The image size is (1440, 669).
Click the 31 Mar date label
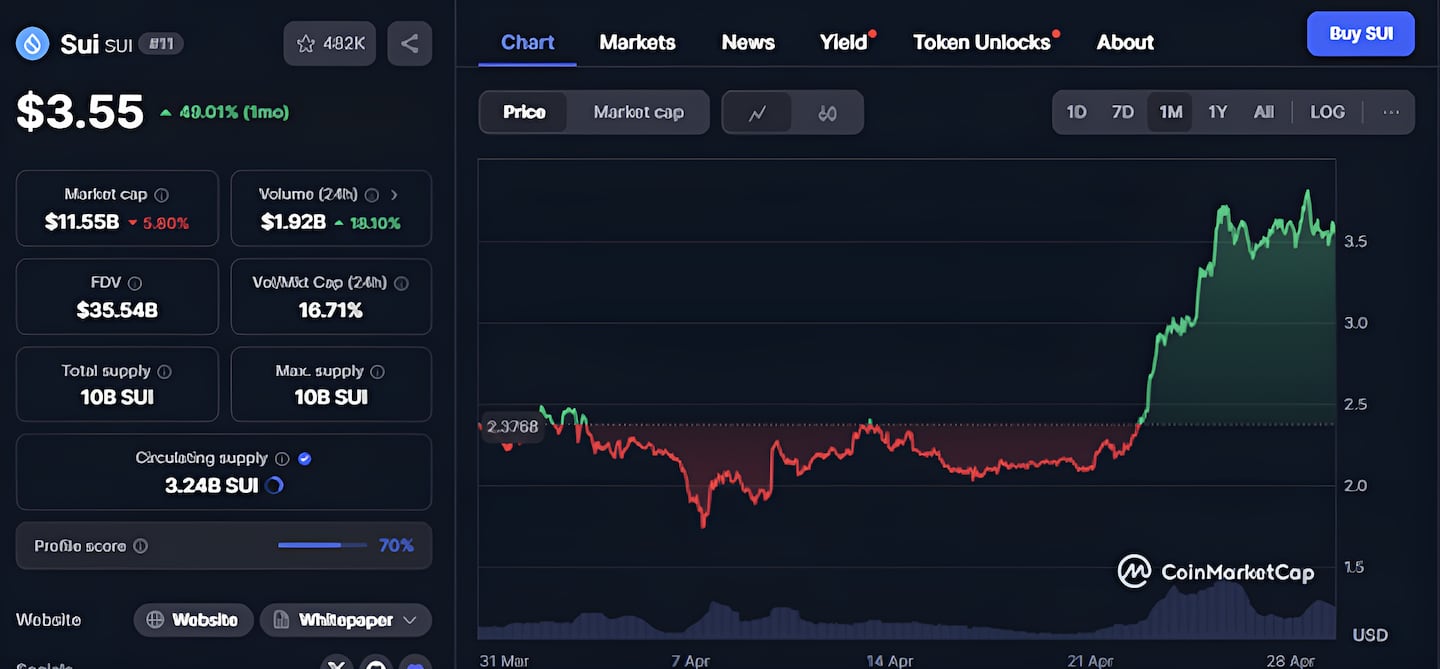[x=504, y=660]
